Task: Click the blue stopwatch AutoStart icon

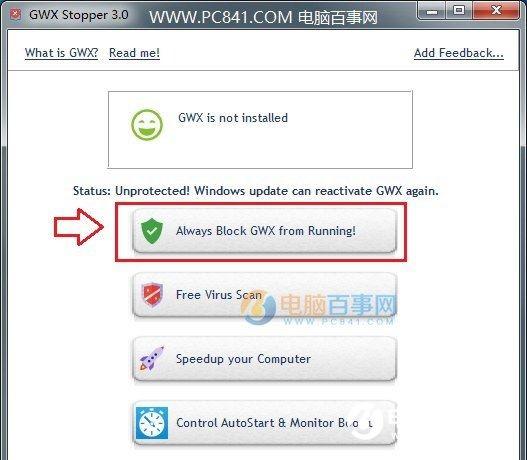Action: pyautogui.click(x=152, y=423)
